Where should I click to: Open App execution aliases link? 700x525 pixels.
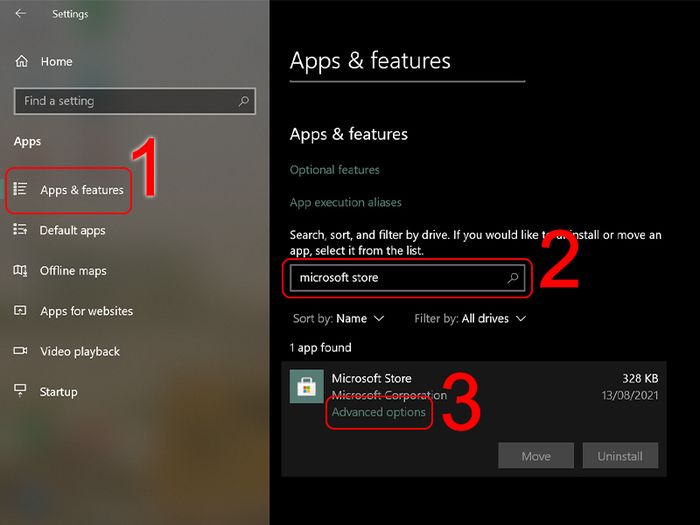[x=346, y=203]
